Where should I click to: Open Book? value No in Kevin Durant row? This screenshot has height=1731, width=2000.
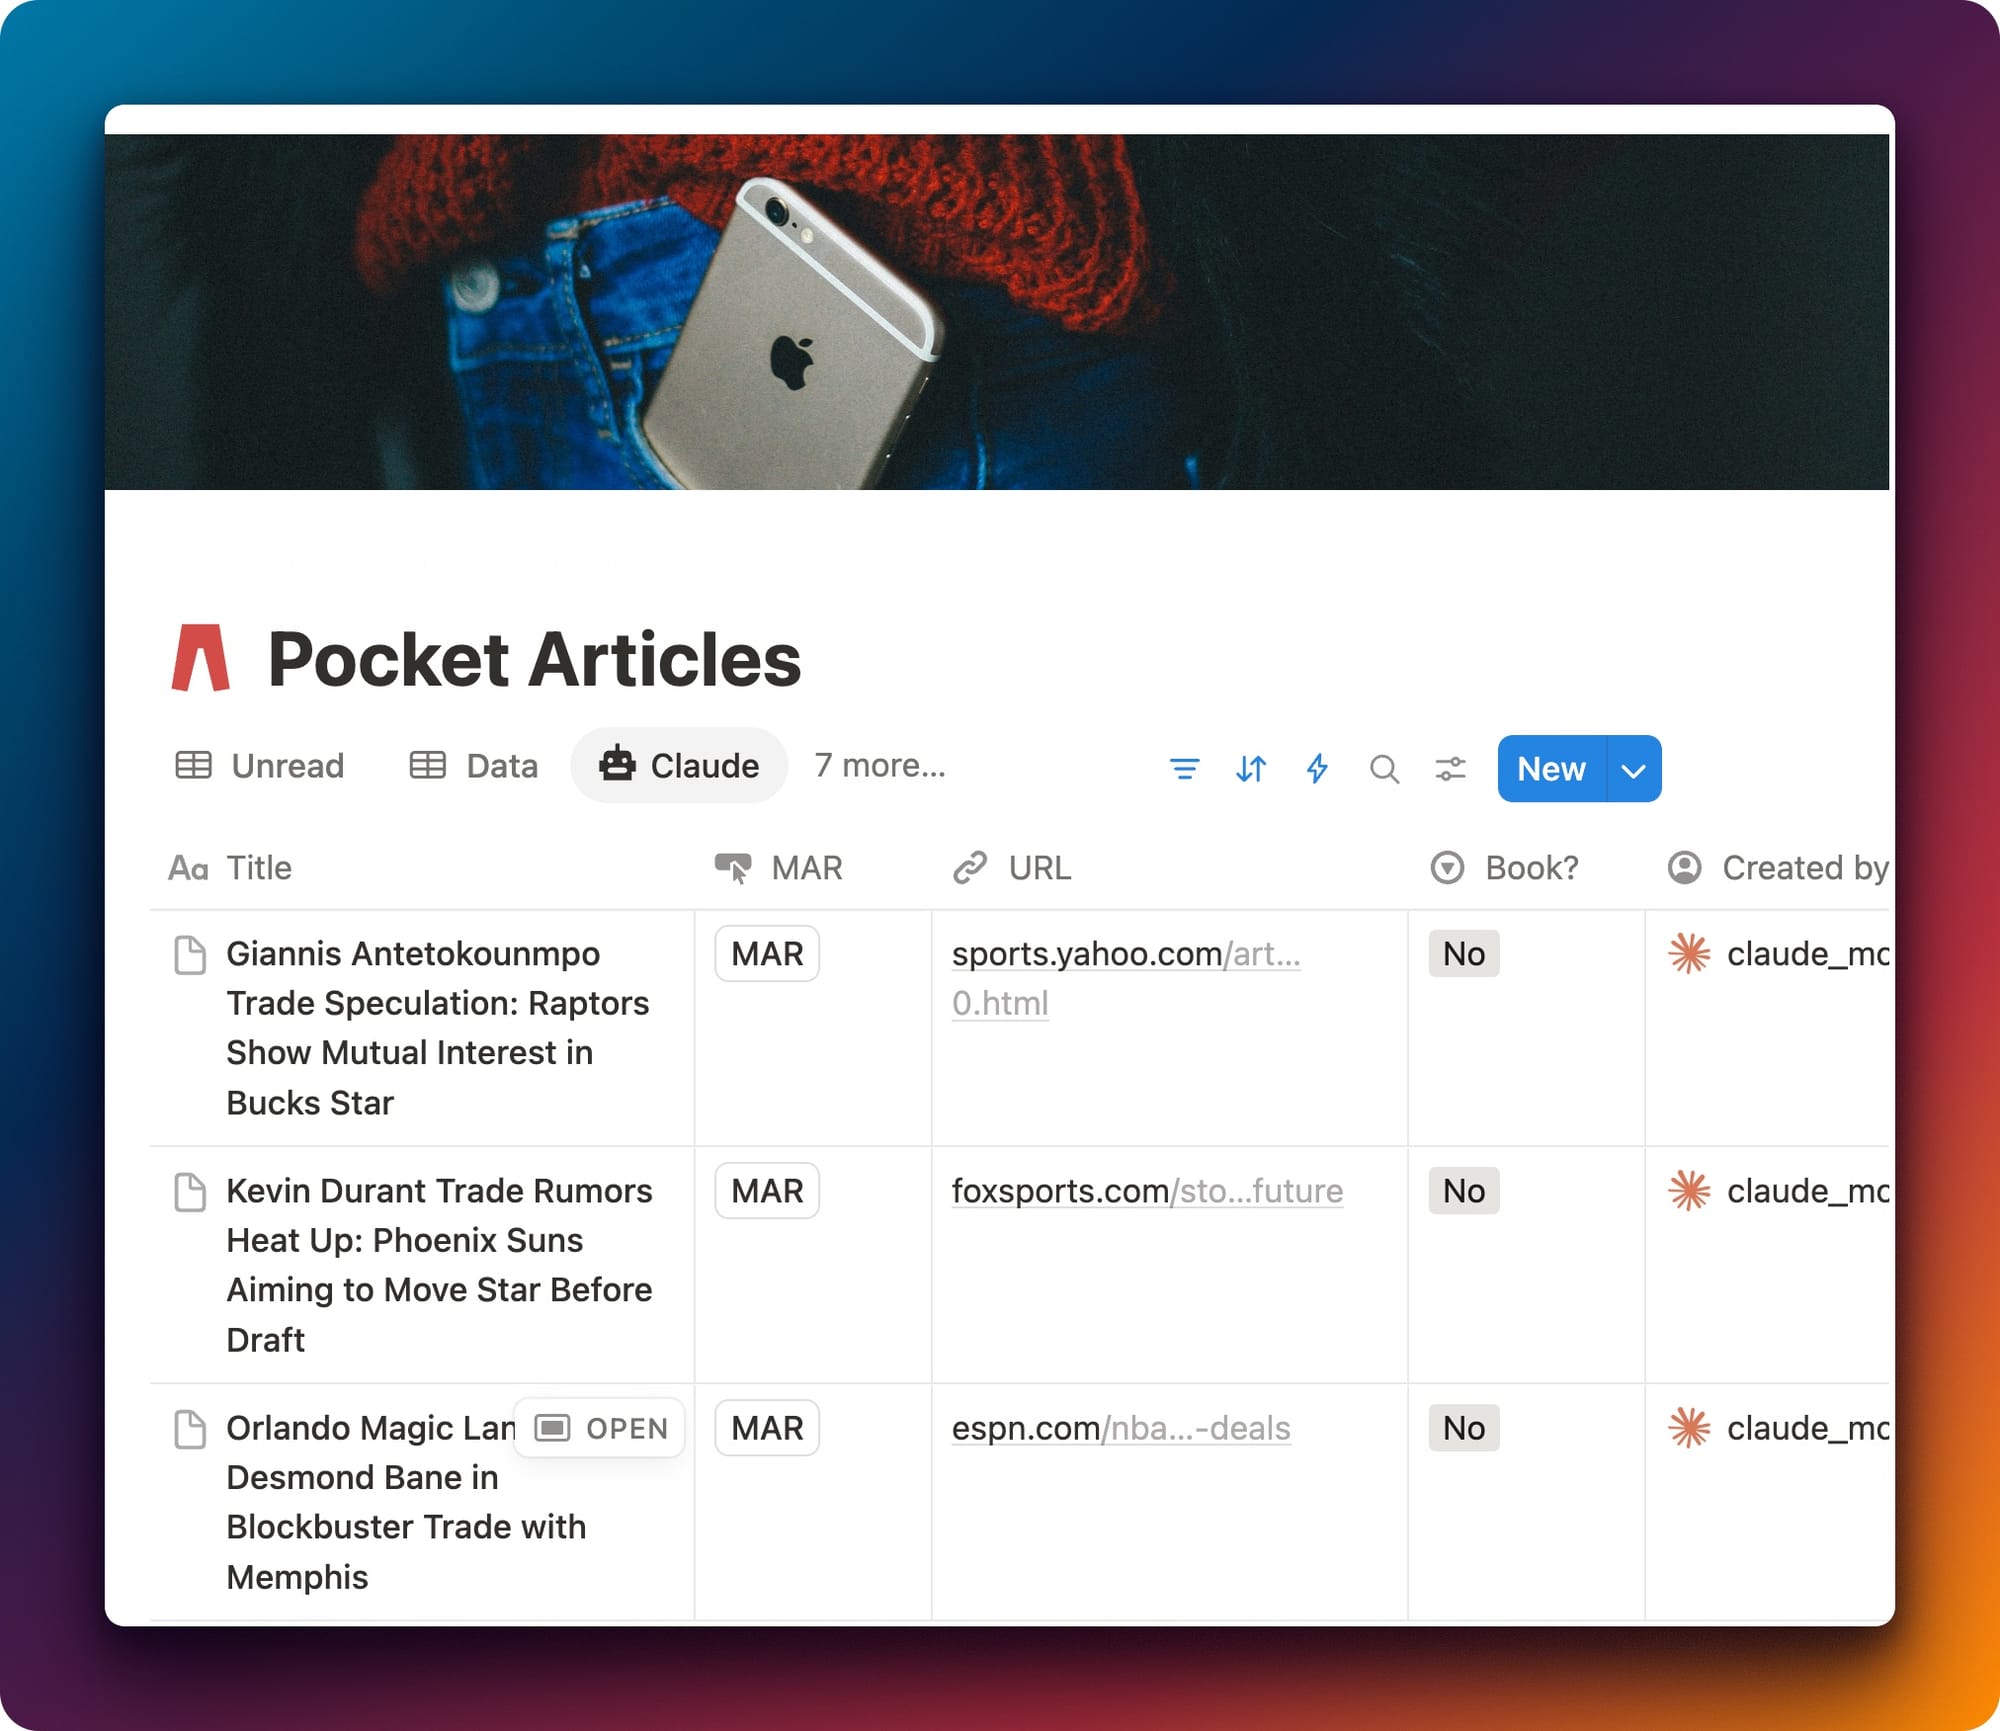pos(1463,1191)
